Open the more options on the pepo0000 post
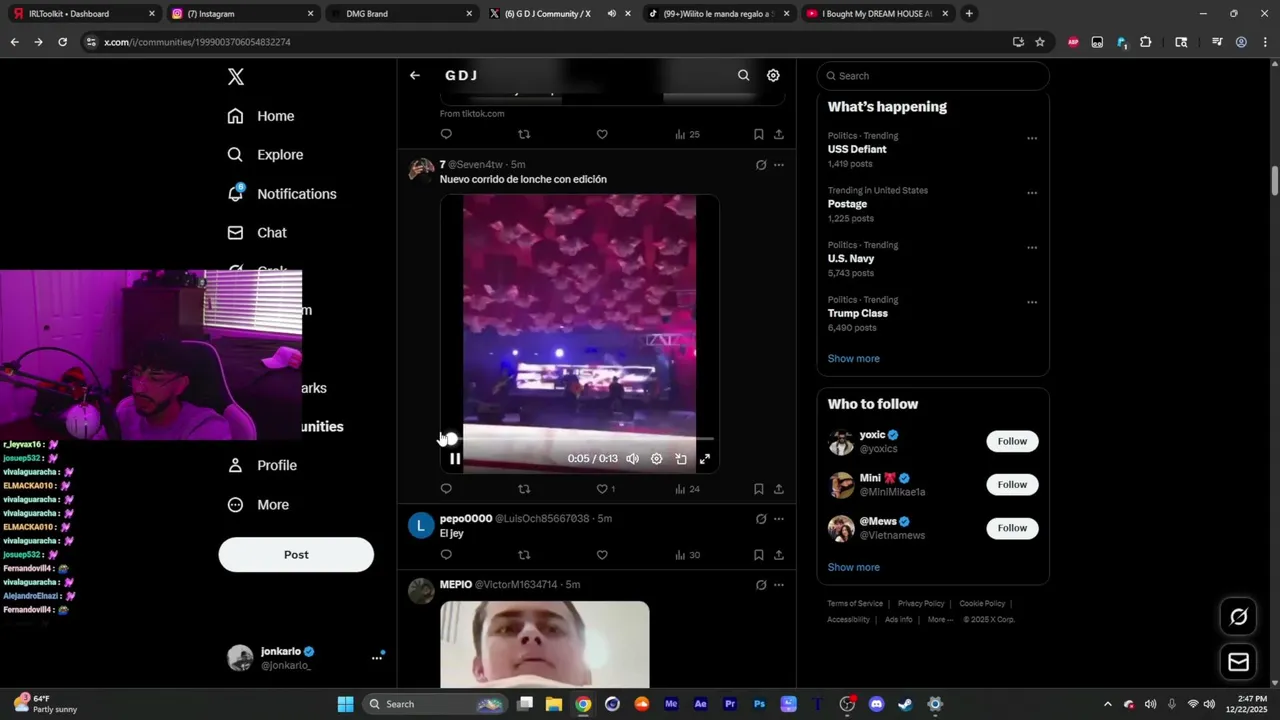This screenshot has height=720, width=1280. click(779, 519)
